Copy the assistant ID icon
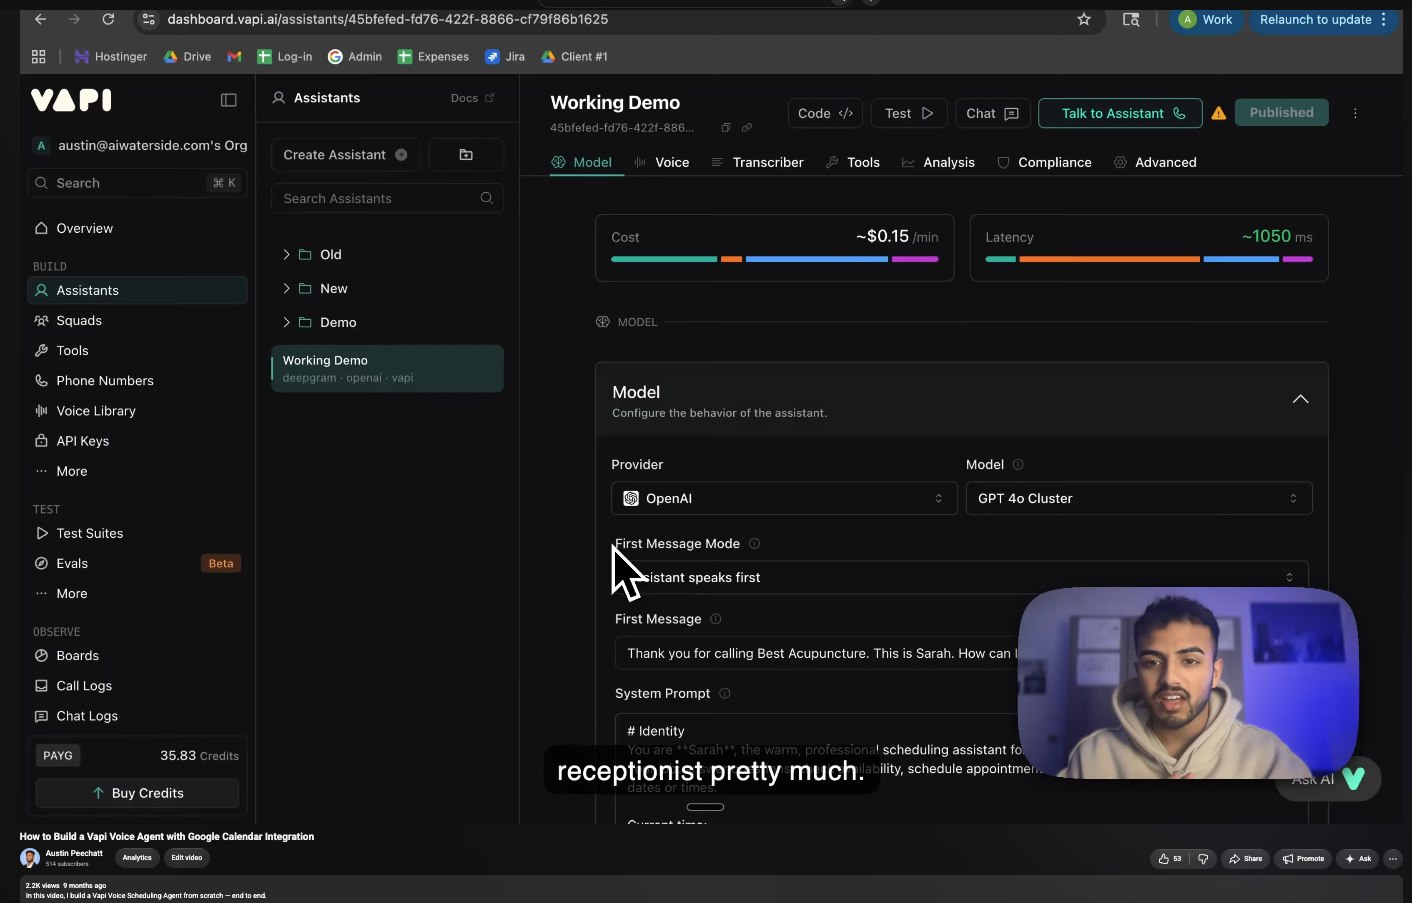Image resolution: width=1412 pixels, height=903 pixels. (x=726, y=128)
